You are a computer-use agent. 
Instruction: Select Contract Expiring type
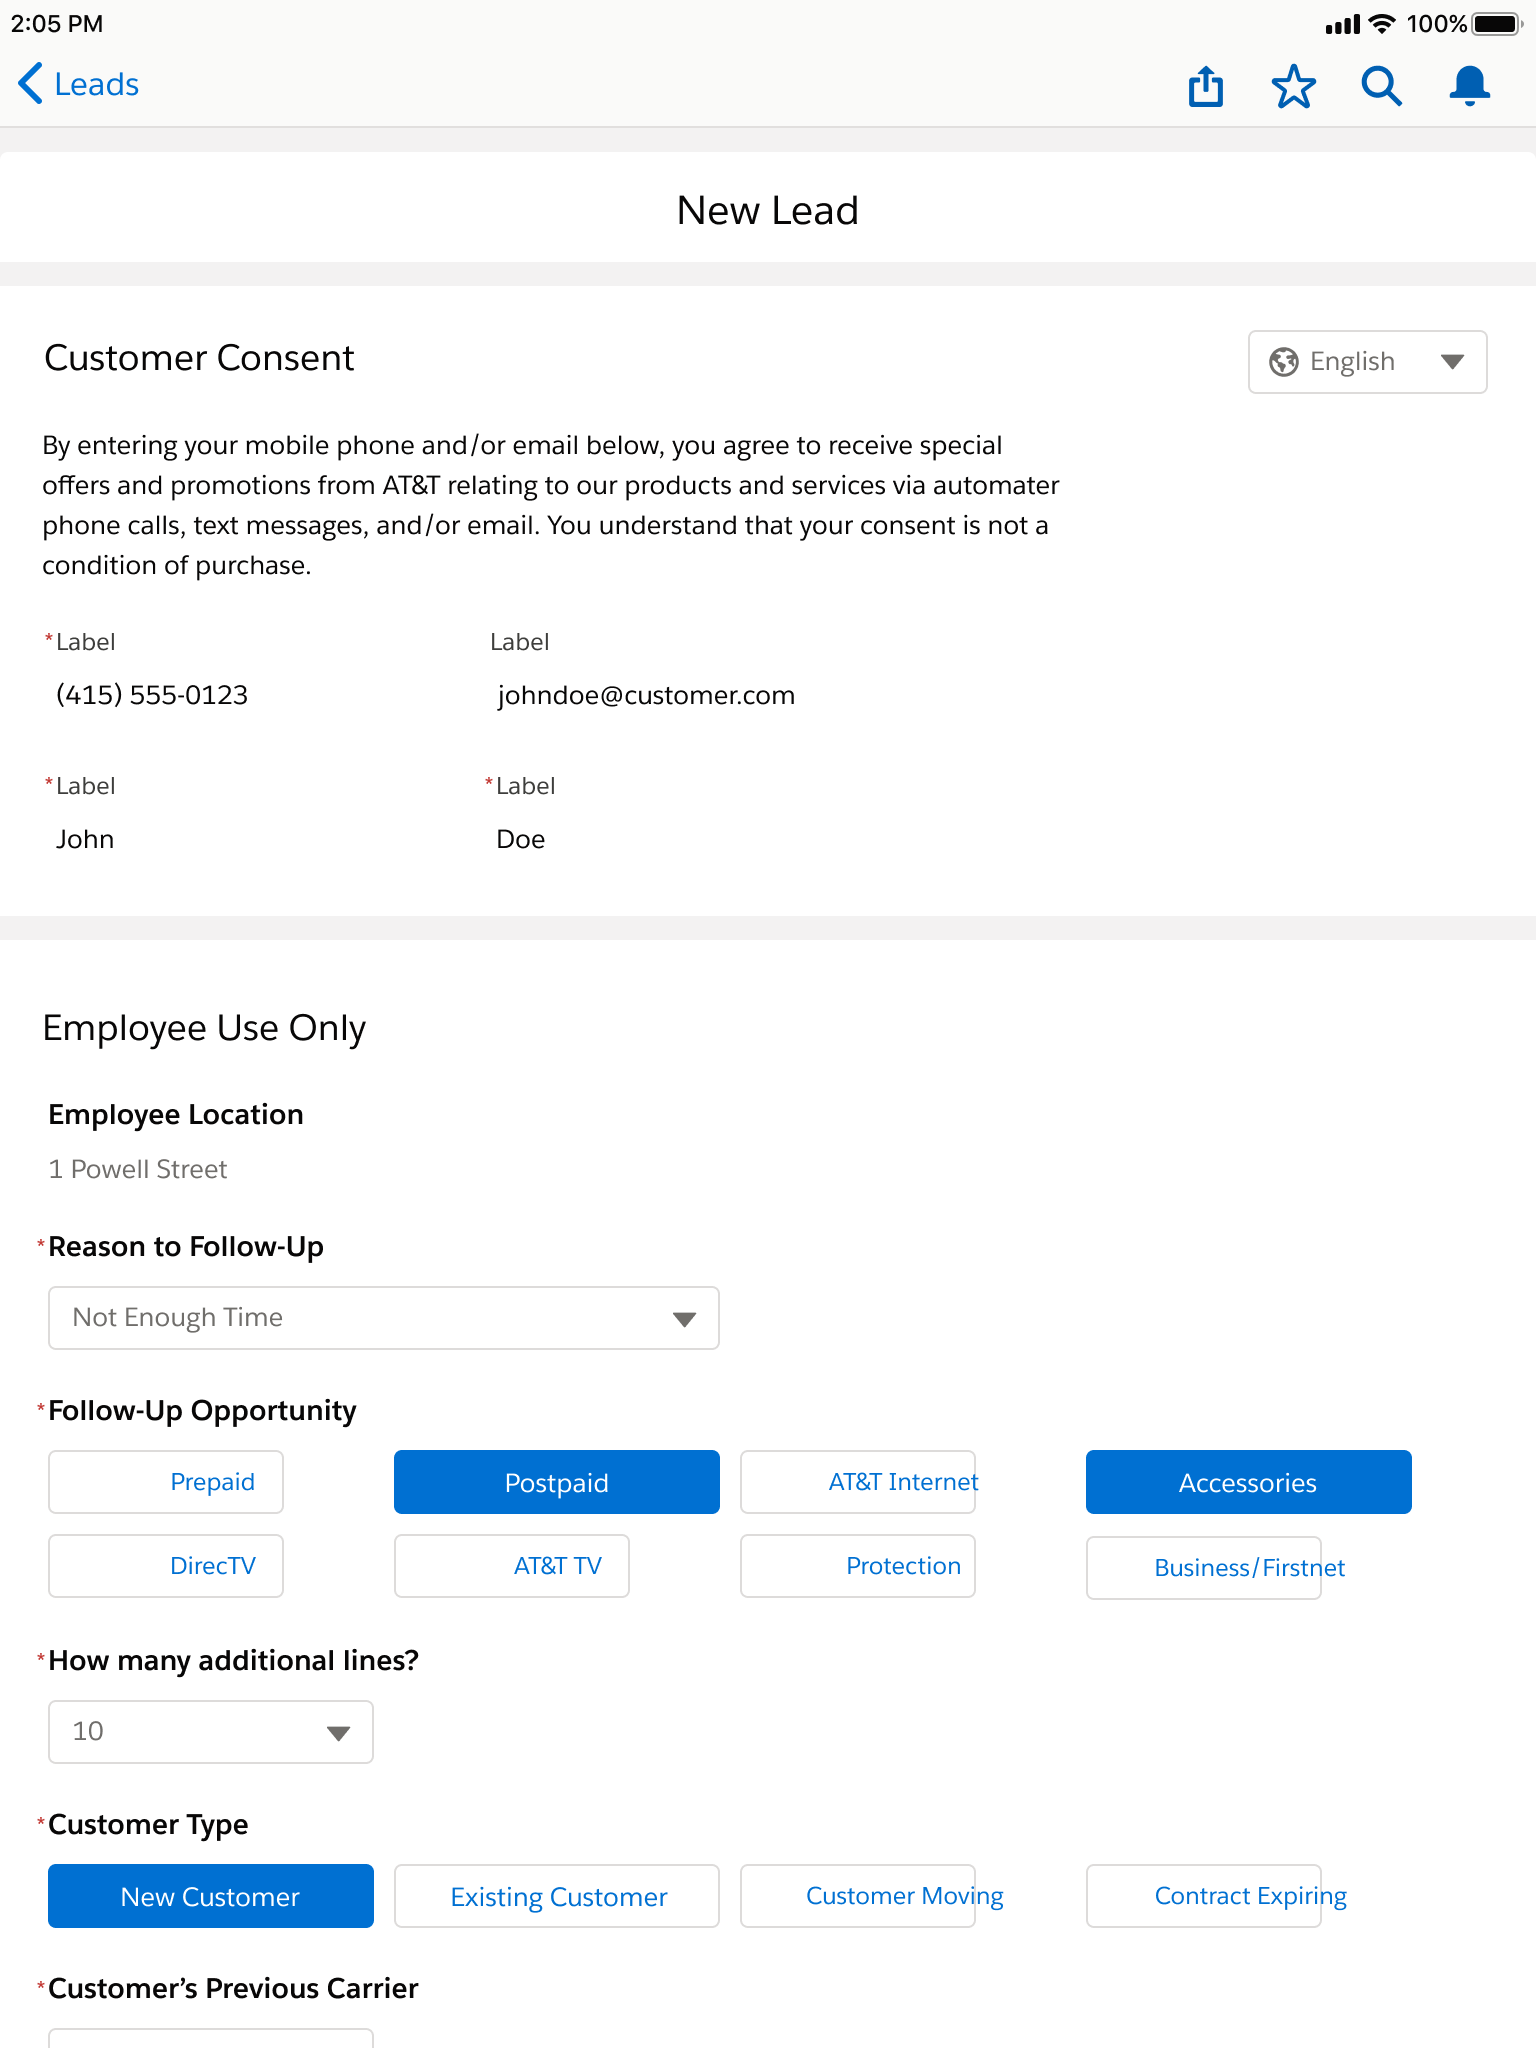(x=1204, y=1896)
